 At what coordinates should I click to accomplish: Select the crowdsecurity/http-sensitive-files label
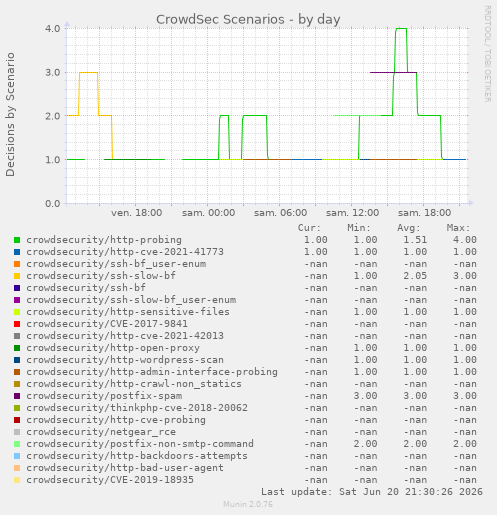click(128, 312)
